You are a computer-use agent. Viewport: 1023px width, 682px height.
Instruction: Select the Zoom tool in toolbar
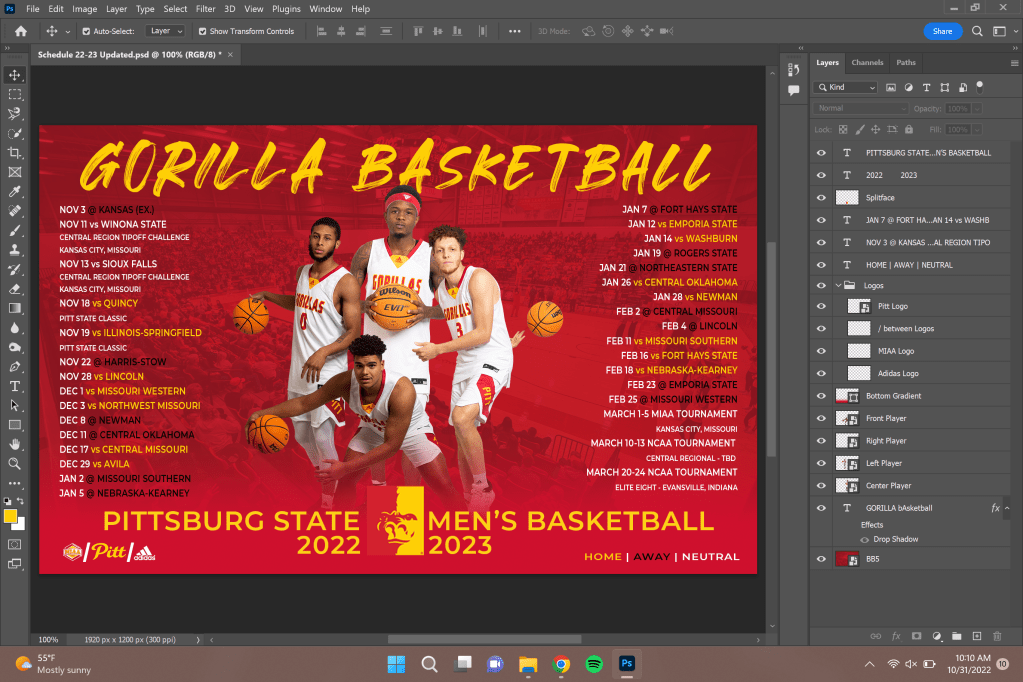15,464
